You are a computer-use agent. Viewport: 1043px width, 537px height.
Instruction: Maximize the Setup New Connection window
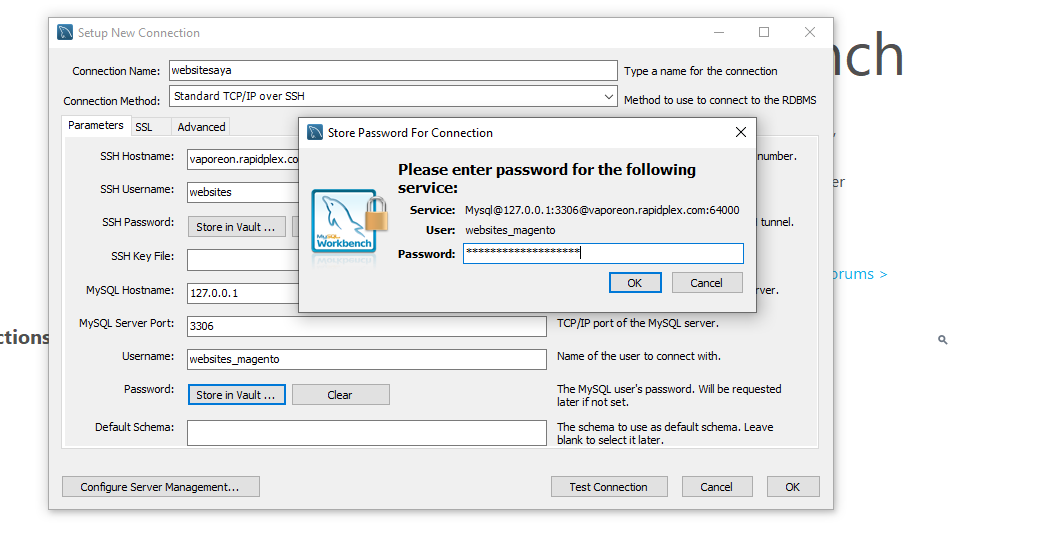(x=764, y=32)
